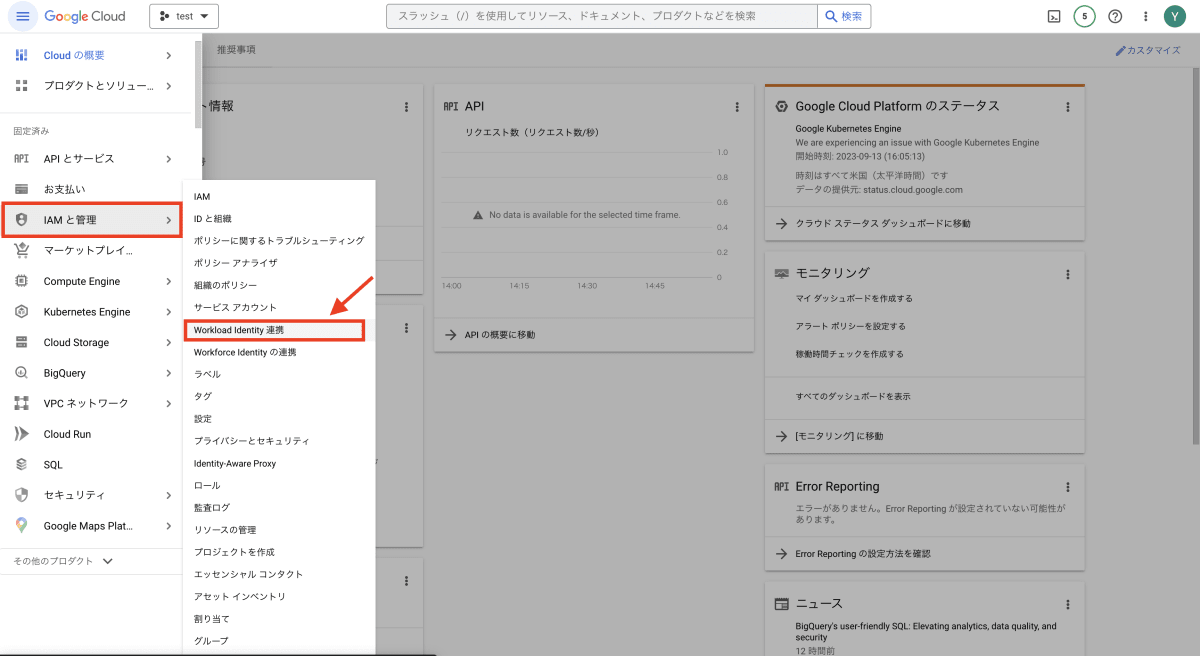Expand Compute Engine submenu chevron
Image resolution: width=1200 pixels, height=656 pixels.
point(169,281)
